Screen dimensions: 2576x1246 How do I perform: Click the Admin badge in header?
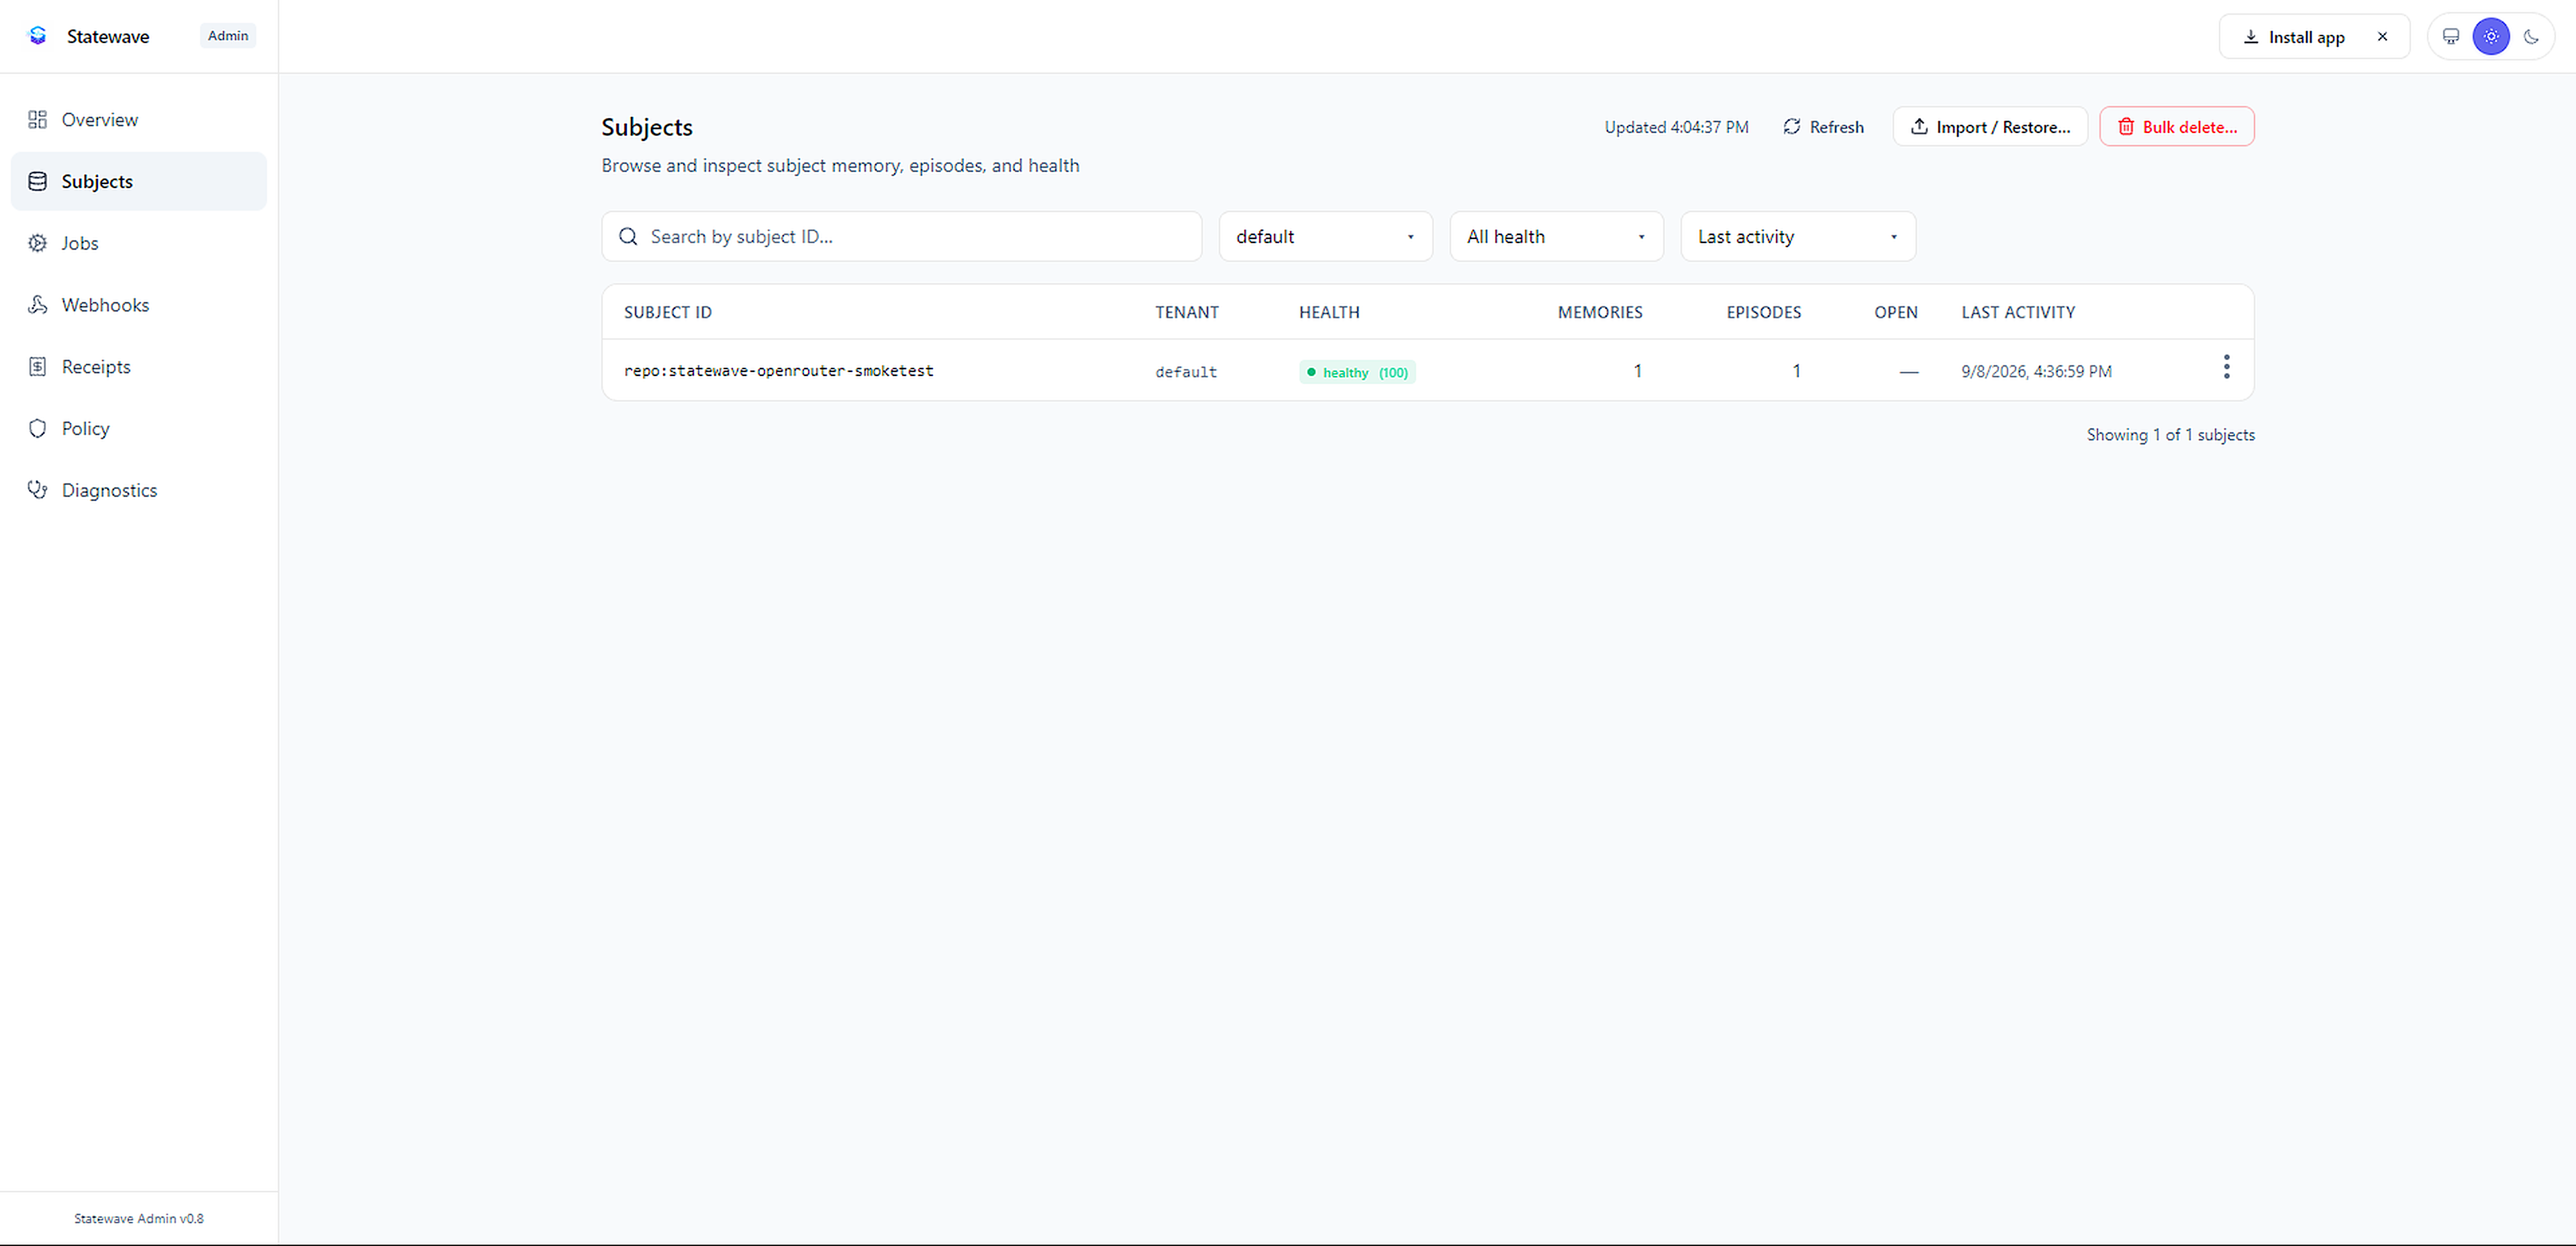[x=228, y=36]
